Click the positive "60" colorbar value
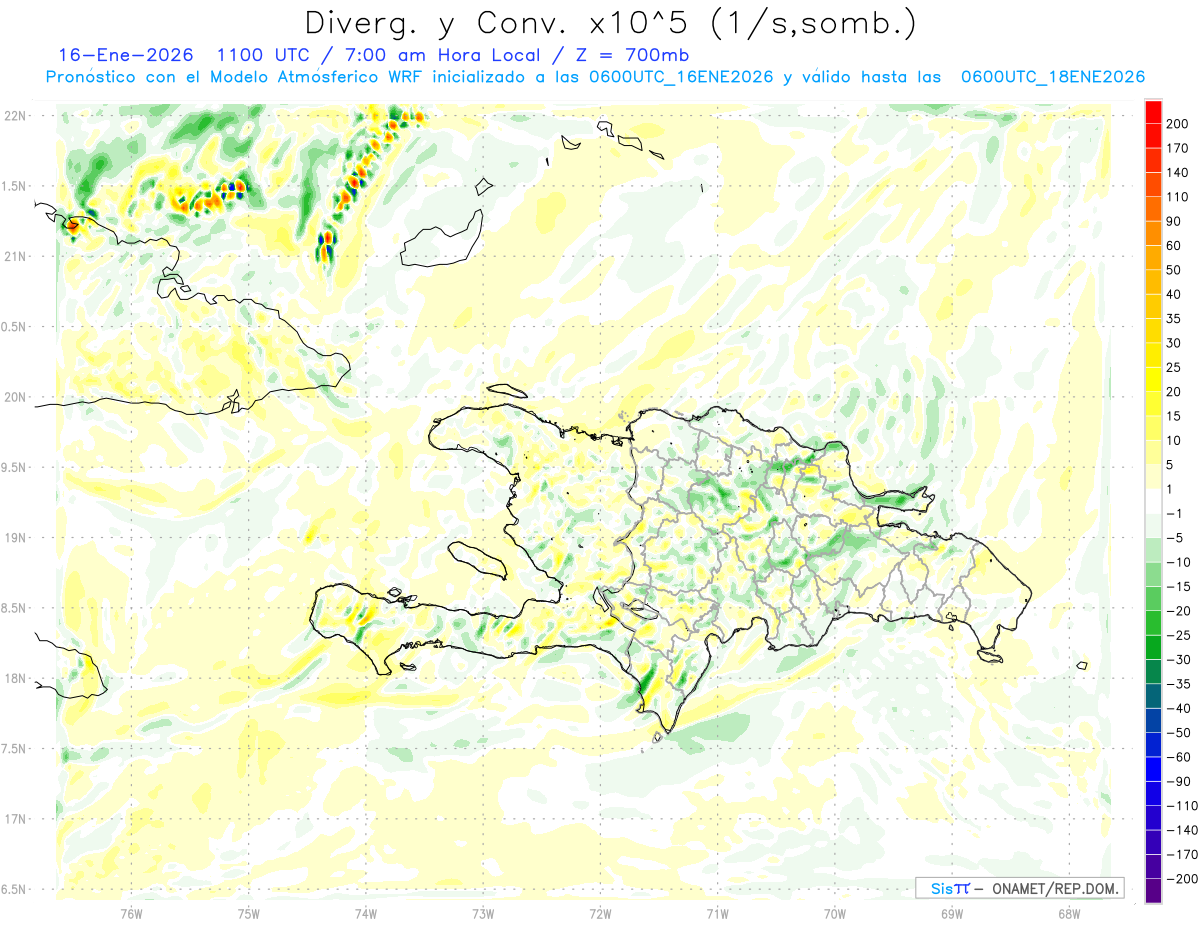Image resolution: width=1200 pixels, height=927 pixels. click(x=1175, y=245)
